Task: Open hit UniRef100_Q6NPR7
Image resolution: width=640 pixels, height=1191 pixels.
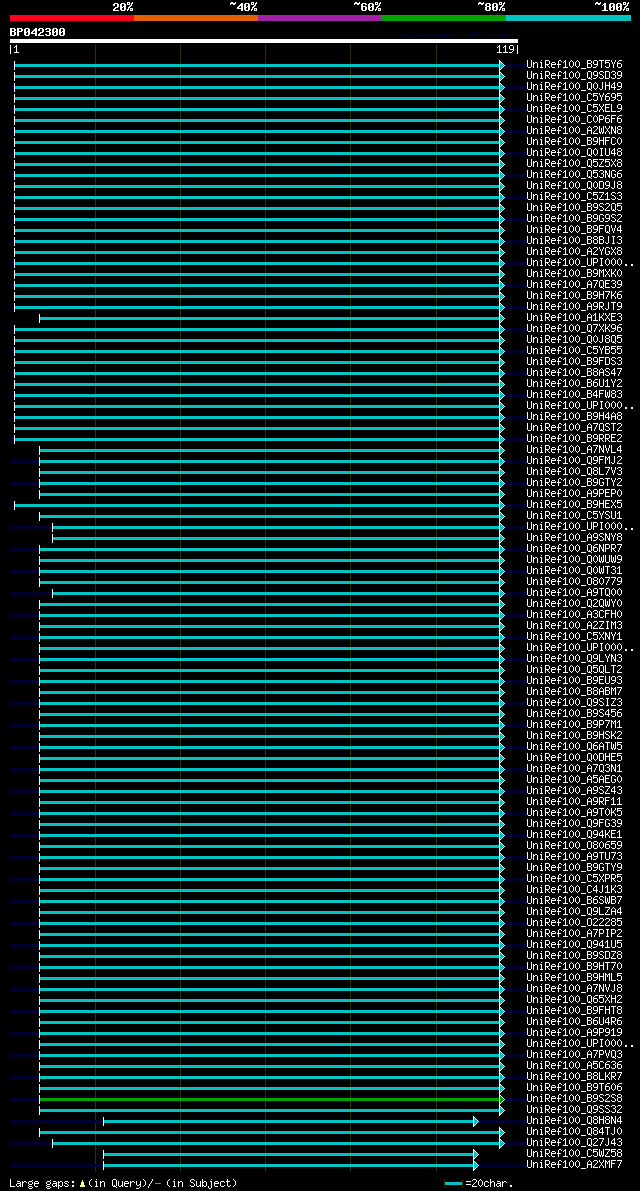Action: click(x=574, y=549)
